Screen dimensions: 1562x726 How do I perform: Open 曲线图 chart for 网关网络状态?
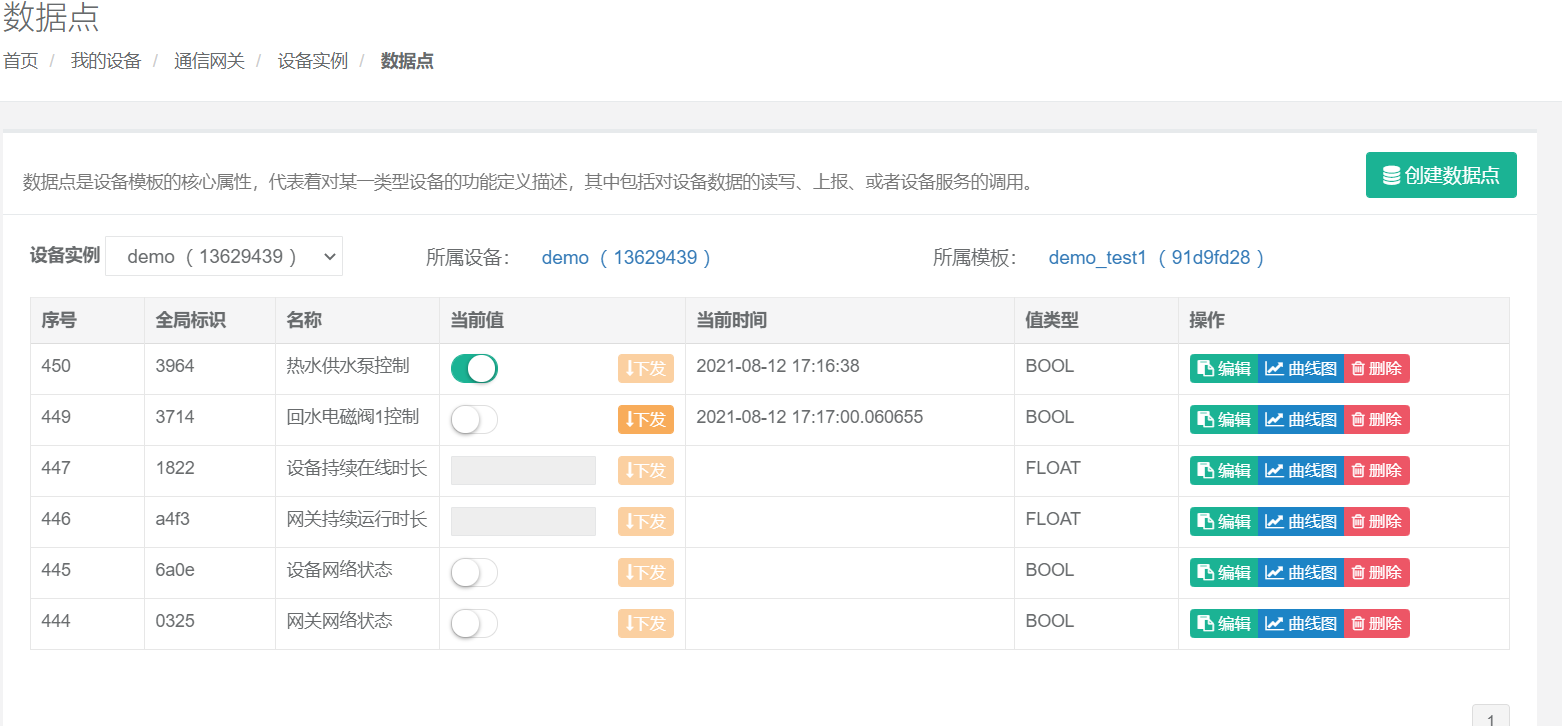[1301, 623]
